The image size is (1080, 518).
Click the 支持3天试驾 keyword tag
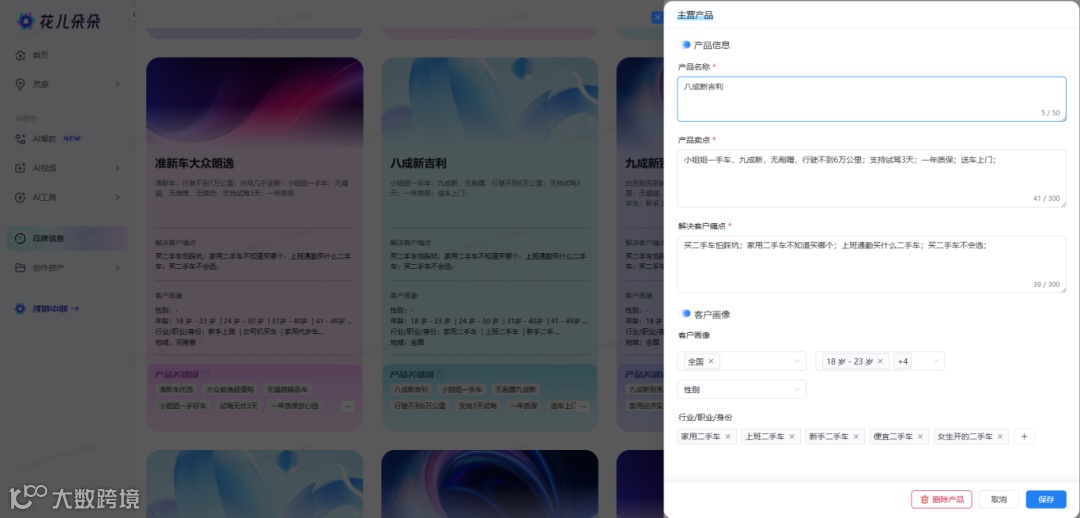(x=477, y=406)
